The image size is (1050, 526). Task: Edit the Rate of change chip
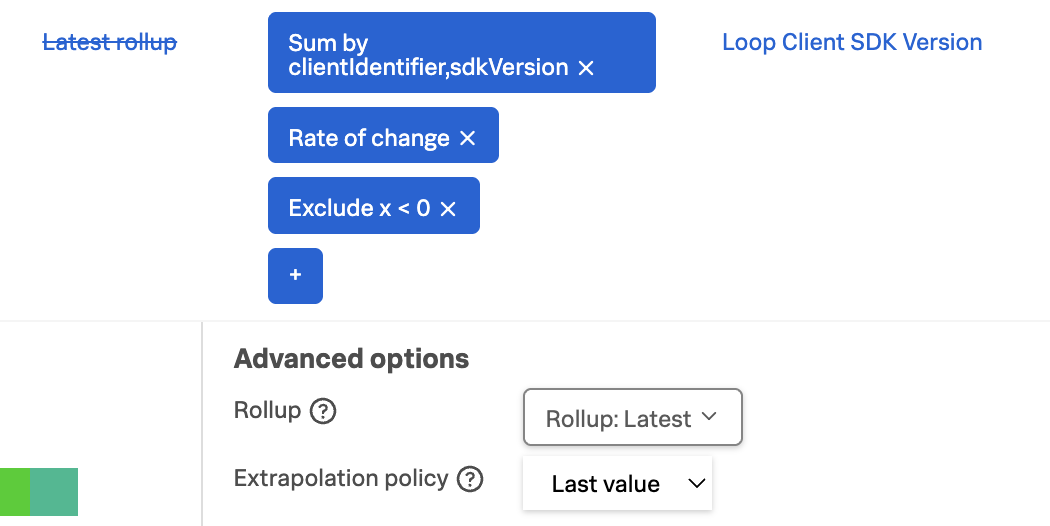click(x=368, y=139)
